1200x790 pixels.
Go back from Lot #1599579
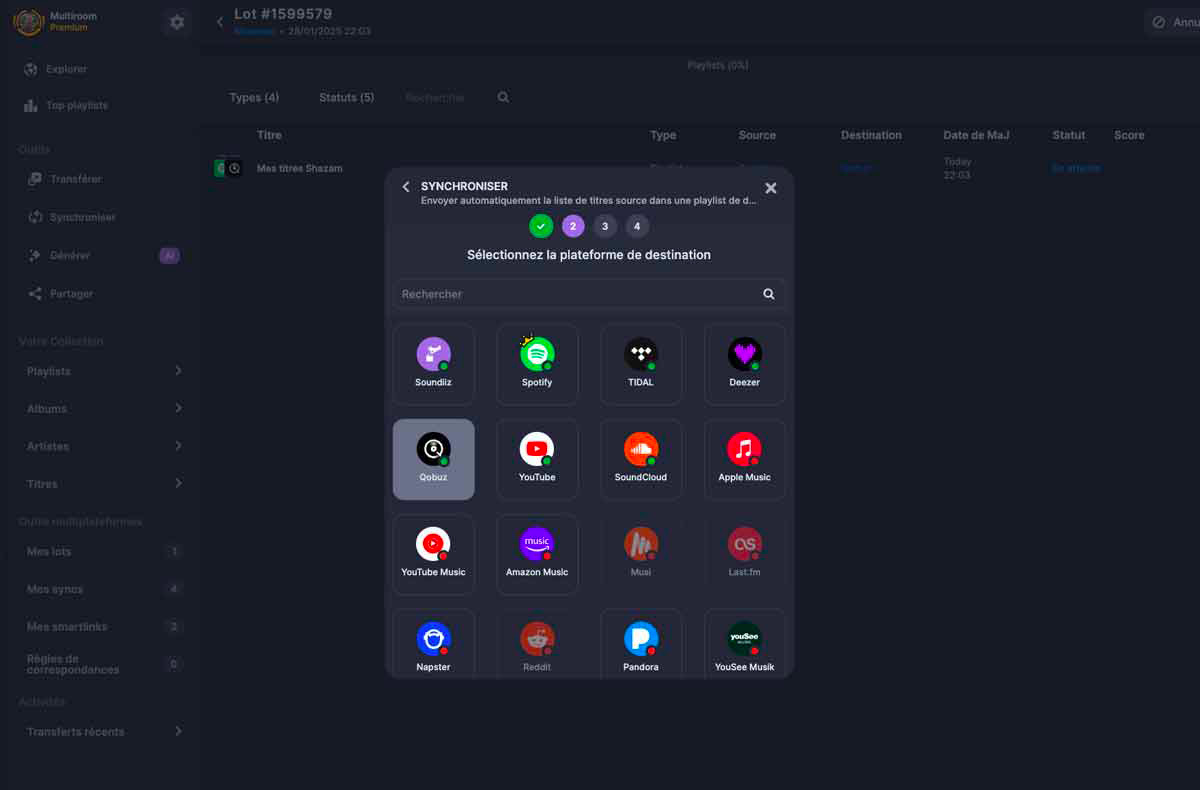[220, 22]
